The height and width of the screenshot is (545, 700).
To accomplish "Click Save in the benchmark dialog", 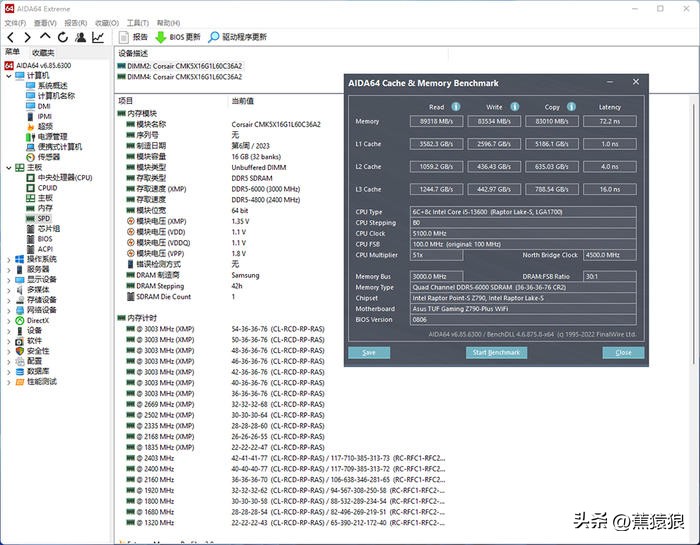I will click(369, 353).
